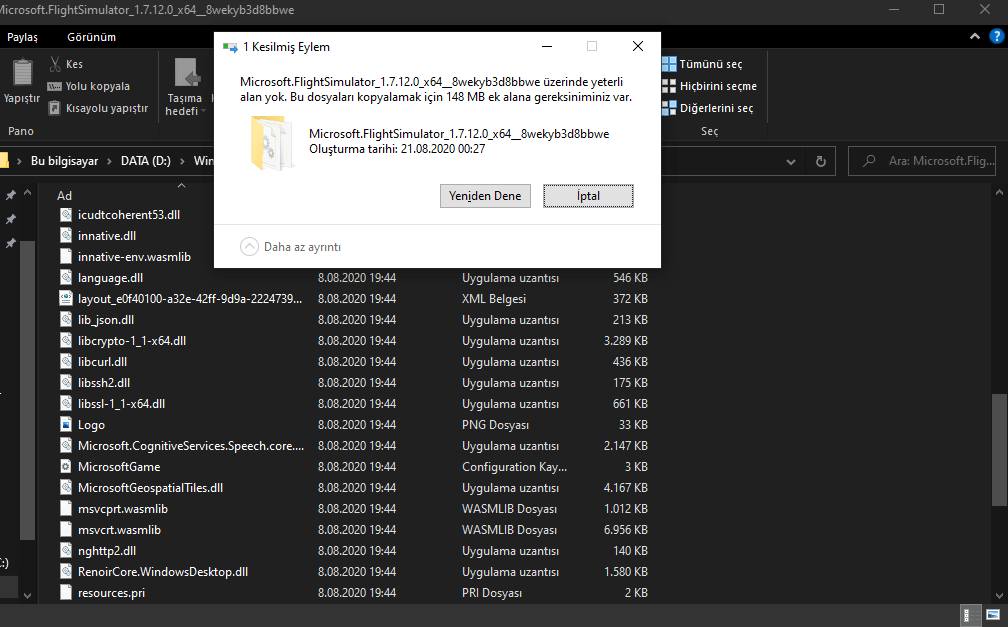Close the Kesilmiş Eylem dialog
Viewport: 1008px width, 627px height.
(638, 46)
